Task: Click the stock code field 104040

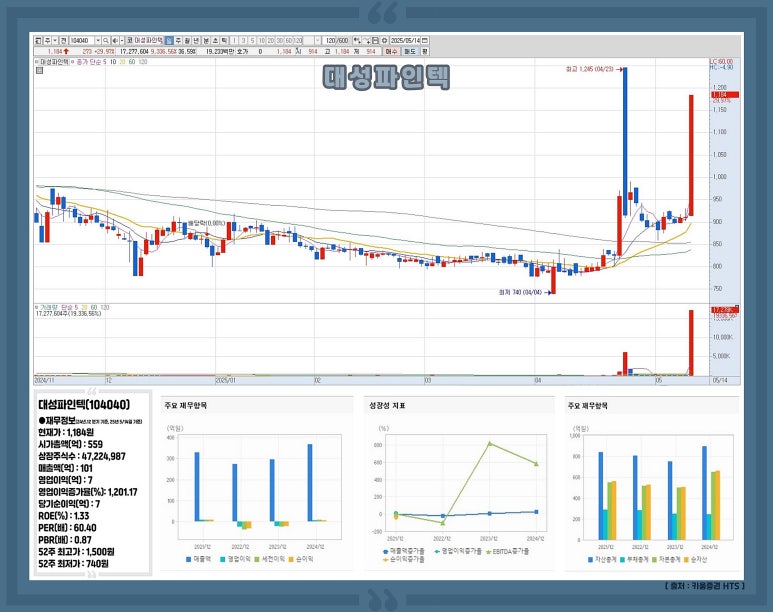Action: click(82, 40)
